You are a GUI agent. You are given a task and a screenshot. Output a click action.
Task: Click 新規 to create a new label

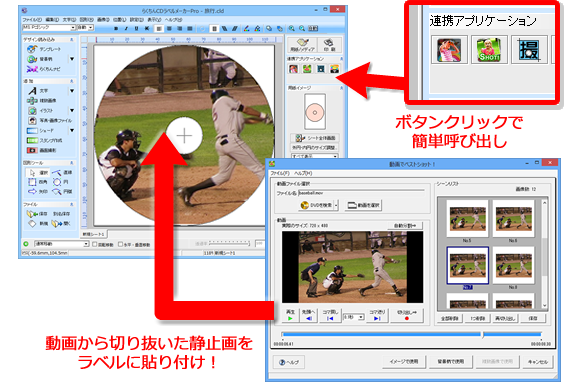(38, 223)
